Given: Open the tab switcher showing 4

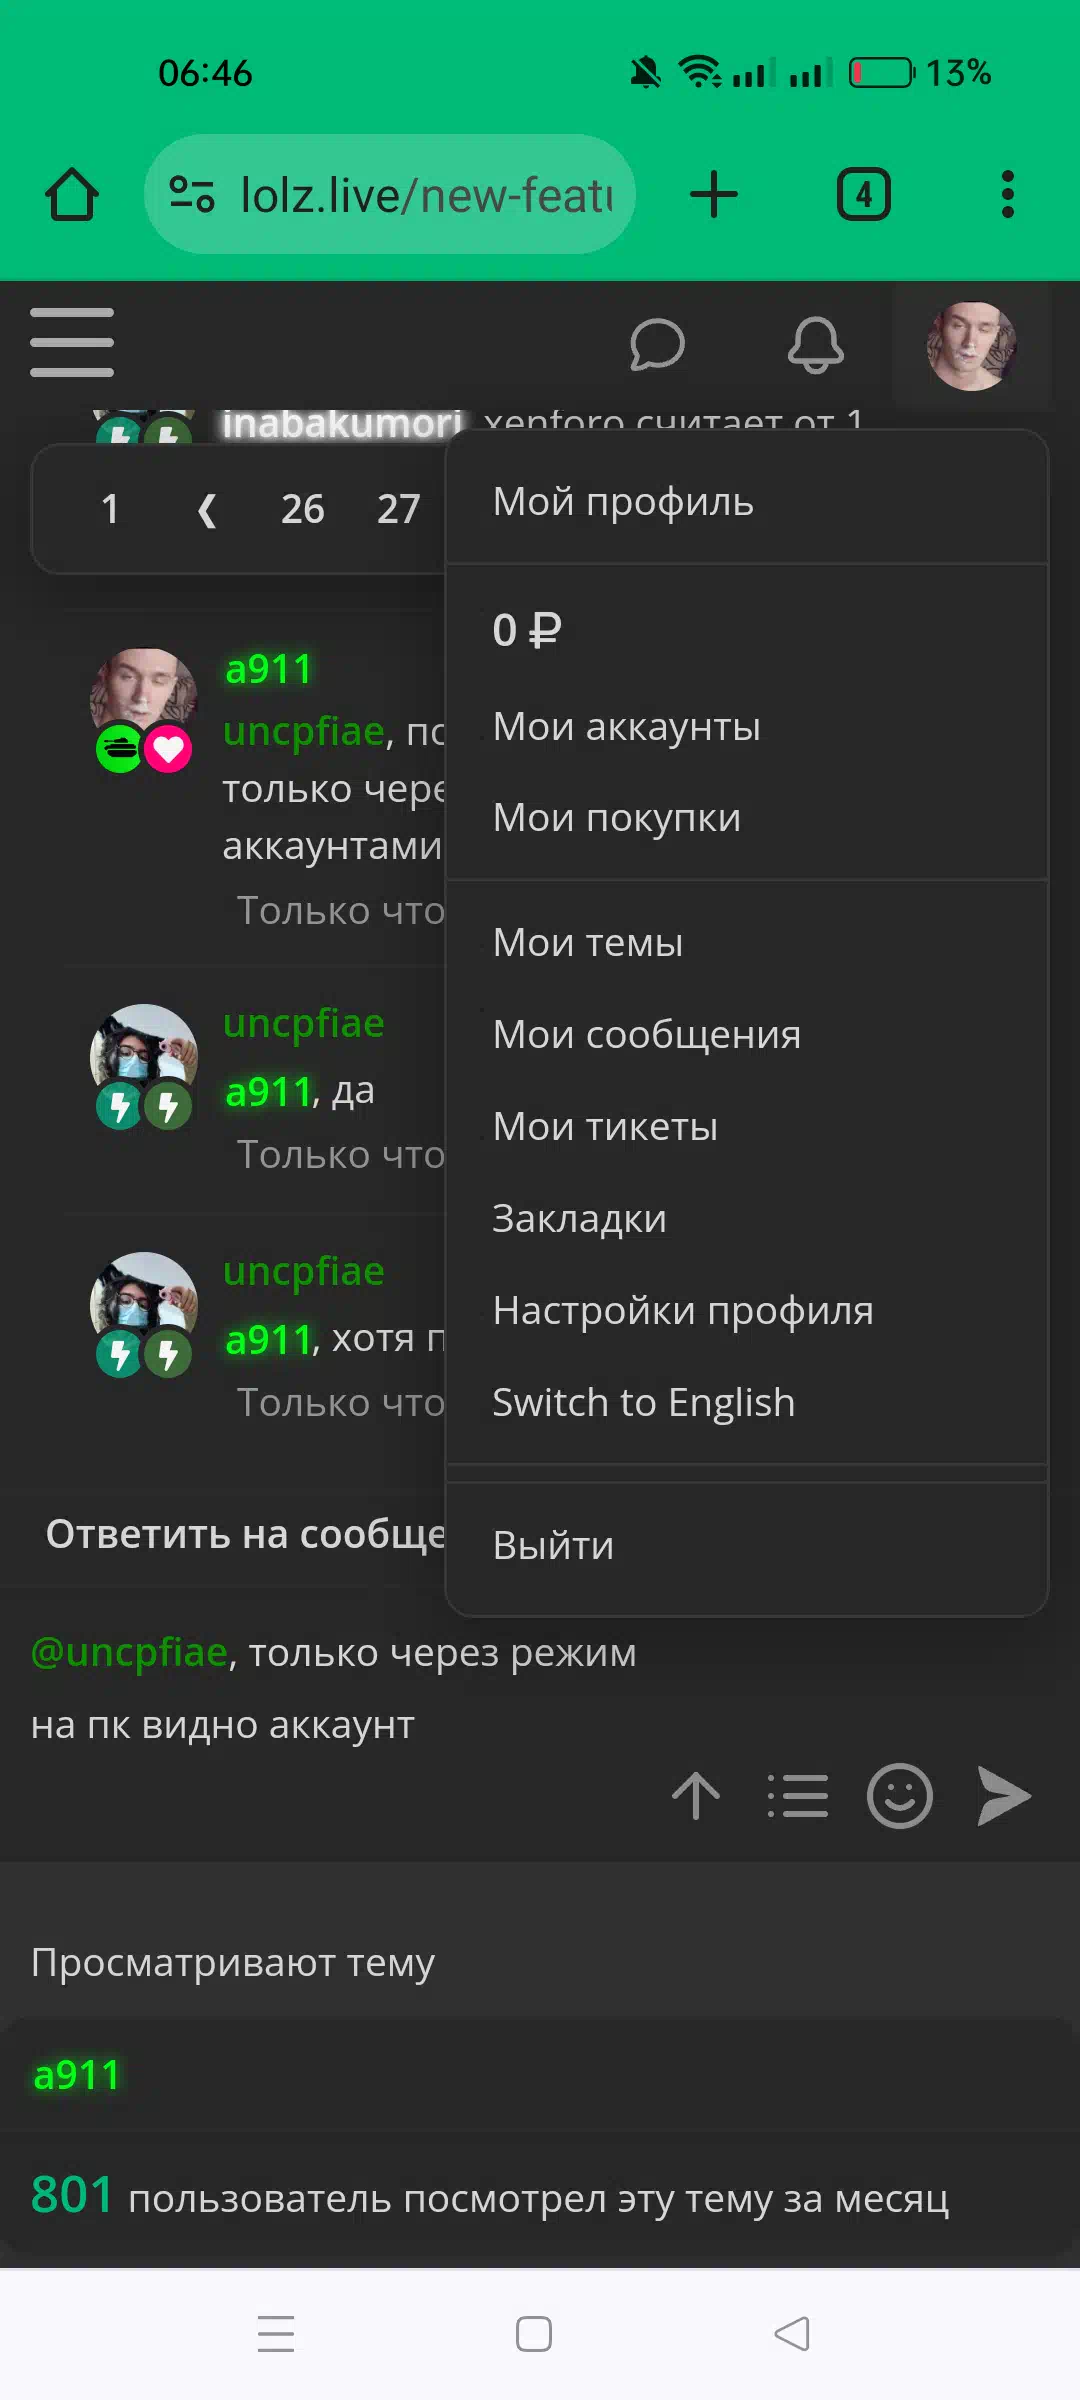Looking at the screenshot, I should (x=864, y=194).
